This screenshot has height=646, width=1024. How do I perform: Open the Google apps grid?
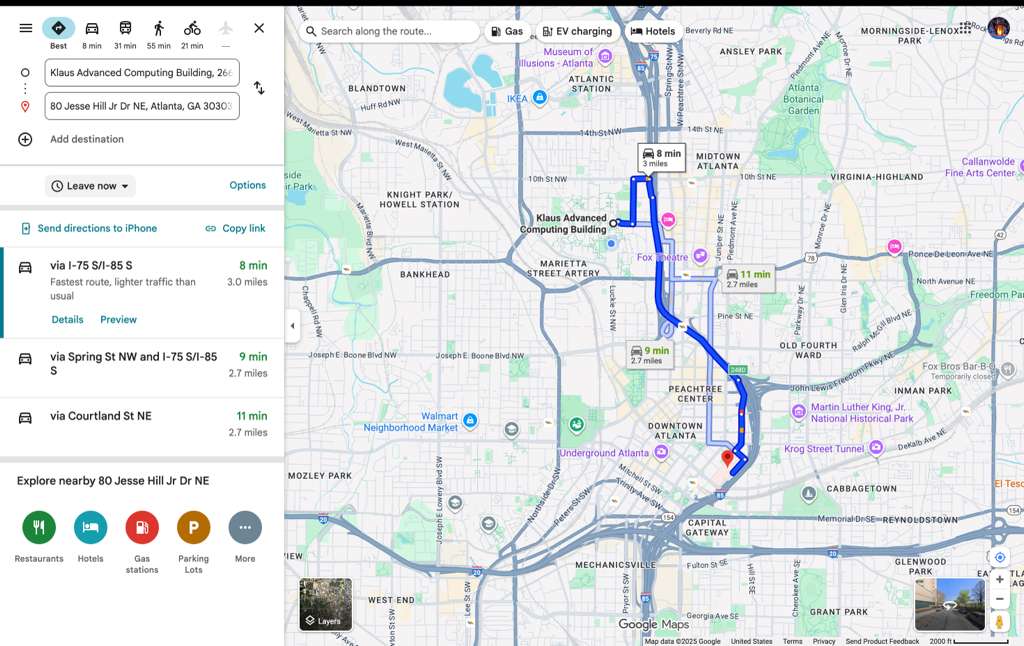(x=965, y=27)
